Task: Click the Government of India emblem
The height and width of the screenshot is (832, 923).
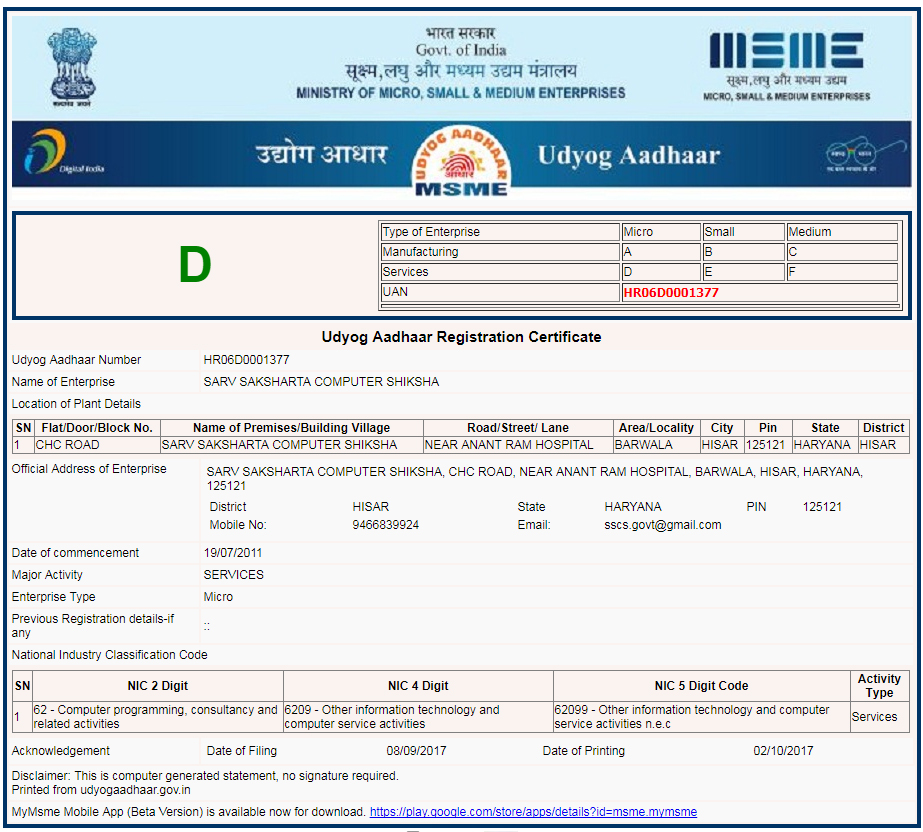Action: (x=72, y=66)
